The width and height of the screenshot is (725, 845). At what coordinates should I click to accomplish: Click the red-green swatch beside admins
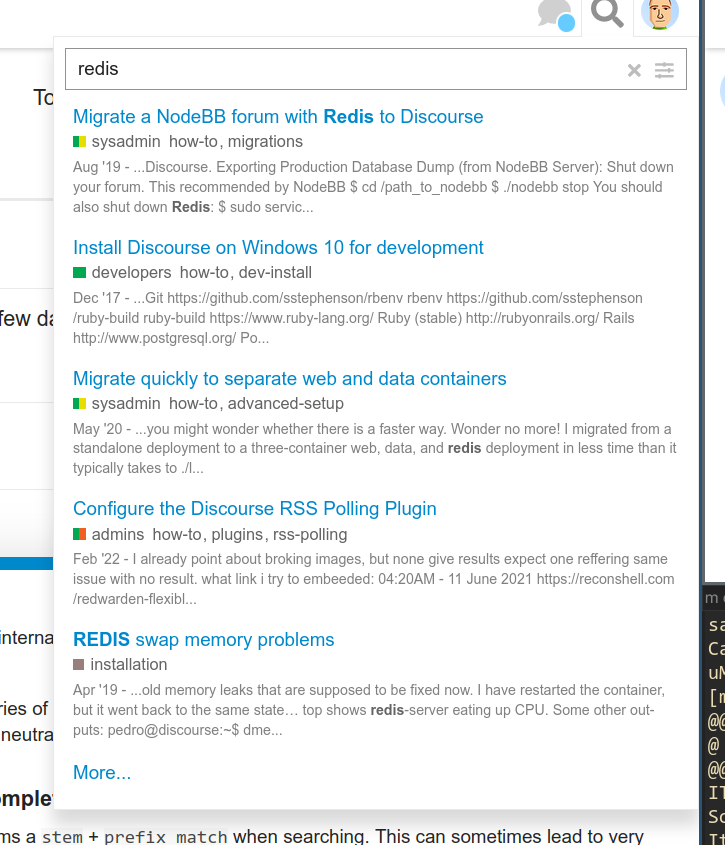(79, 534)
